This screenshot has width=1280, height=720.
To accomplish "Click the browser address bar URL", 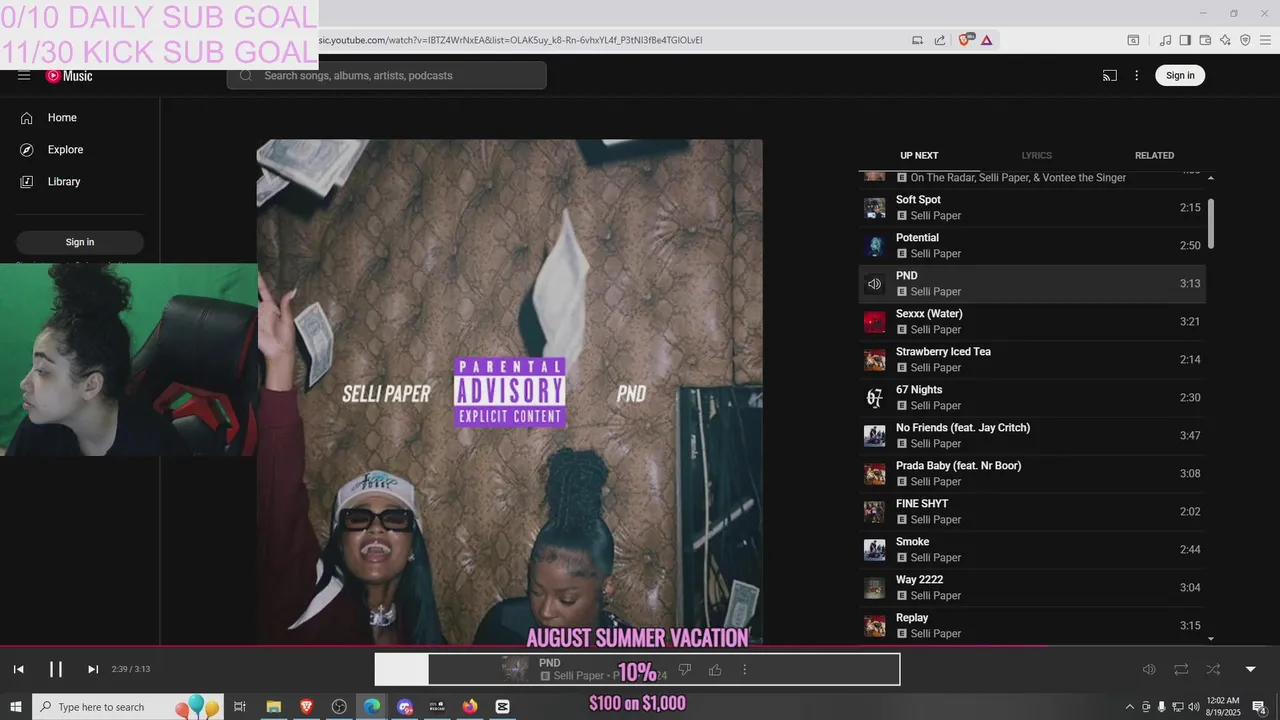I will [x=510, y=40].
